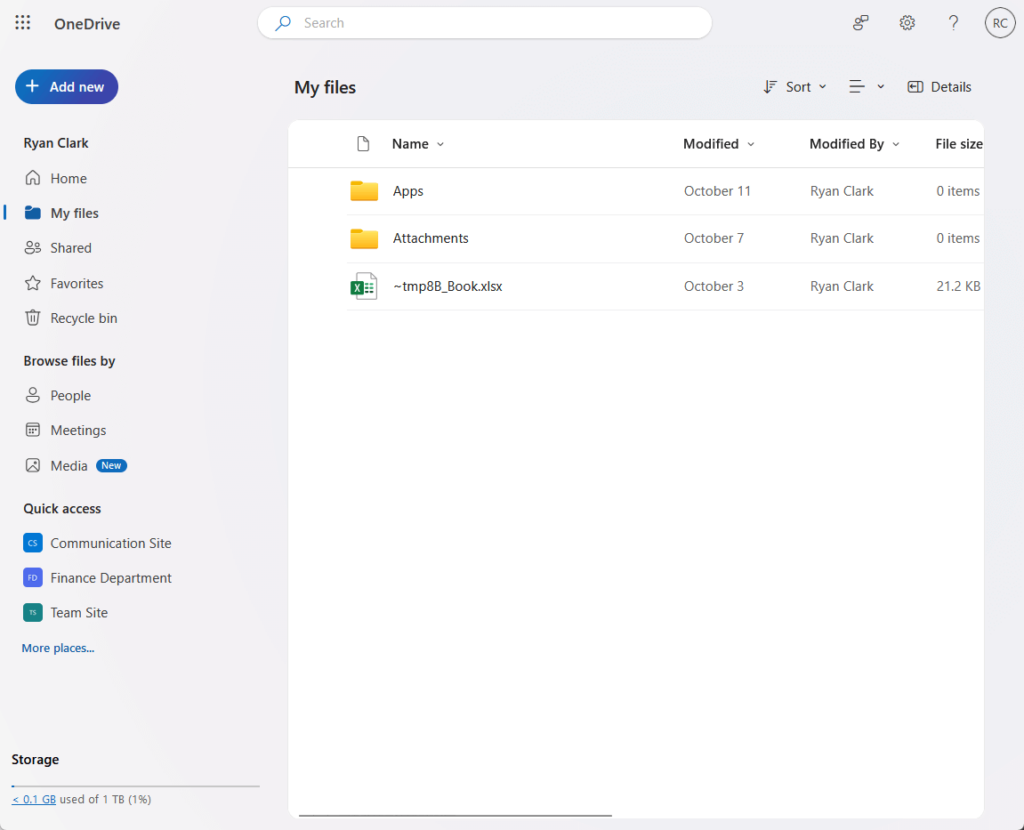Screen dimensions: 1024x830
Task: Browse files by Media
Action: click(x=69, y=466)
